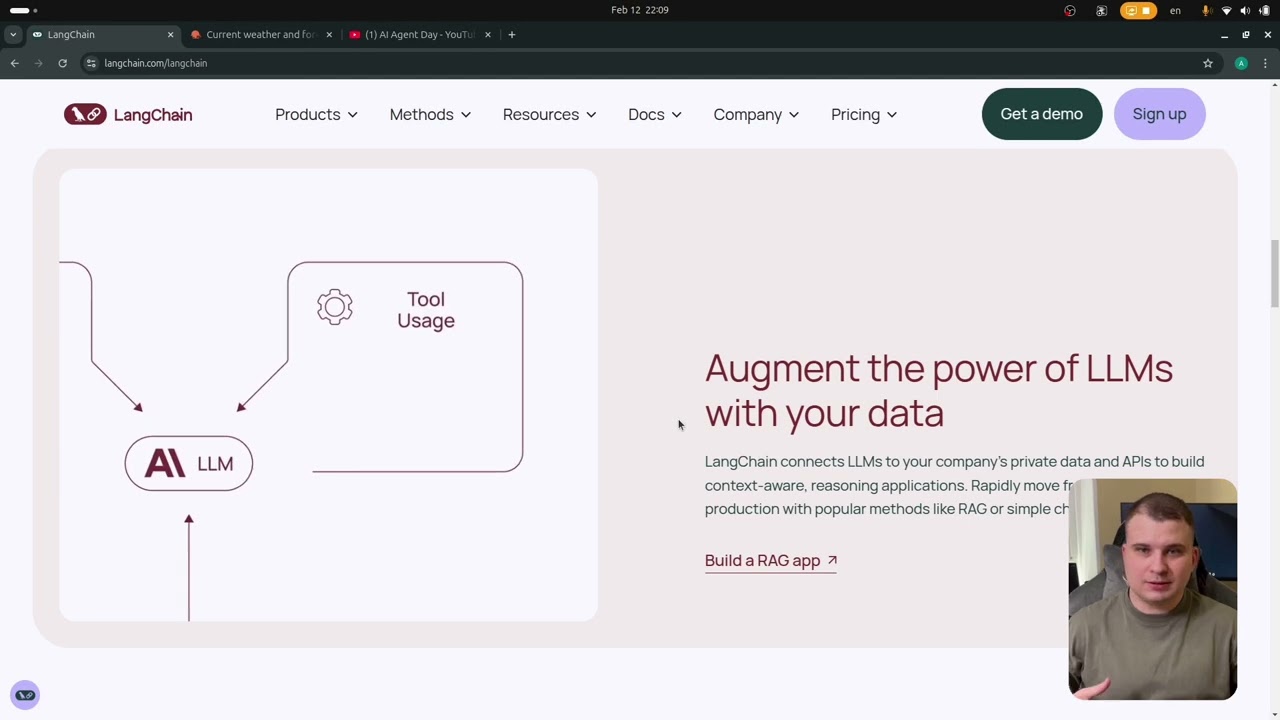Open the 'en' keyboard language selector
1280x720 pixels.
coord(1175,10)
